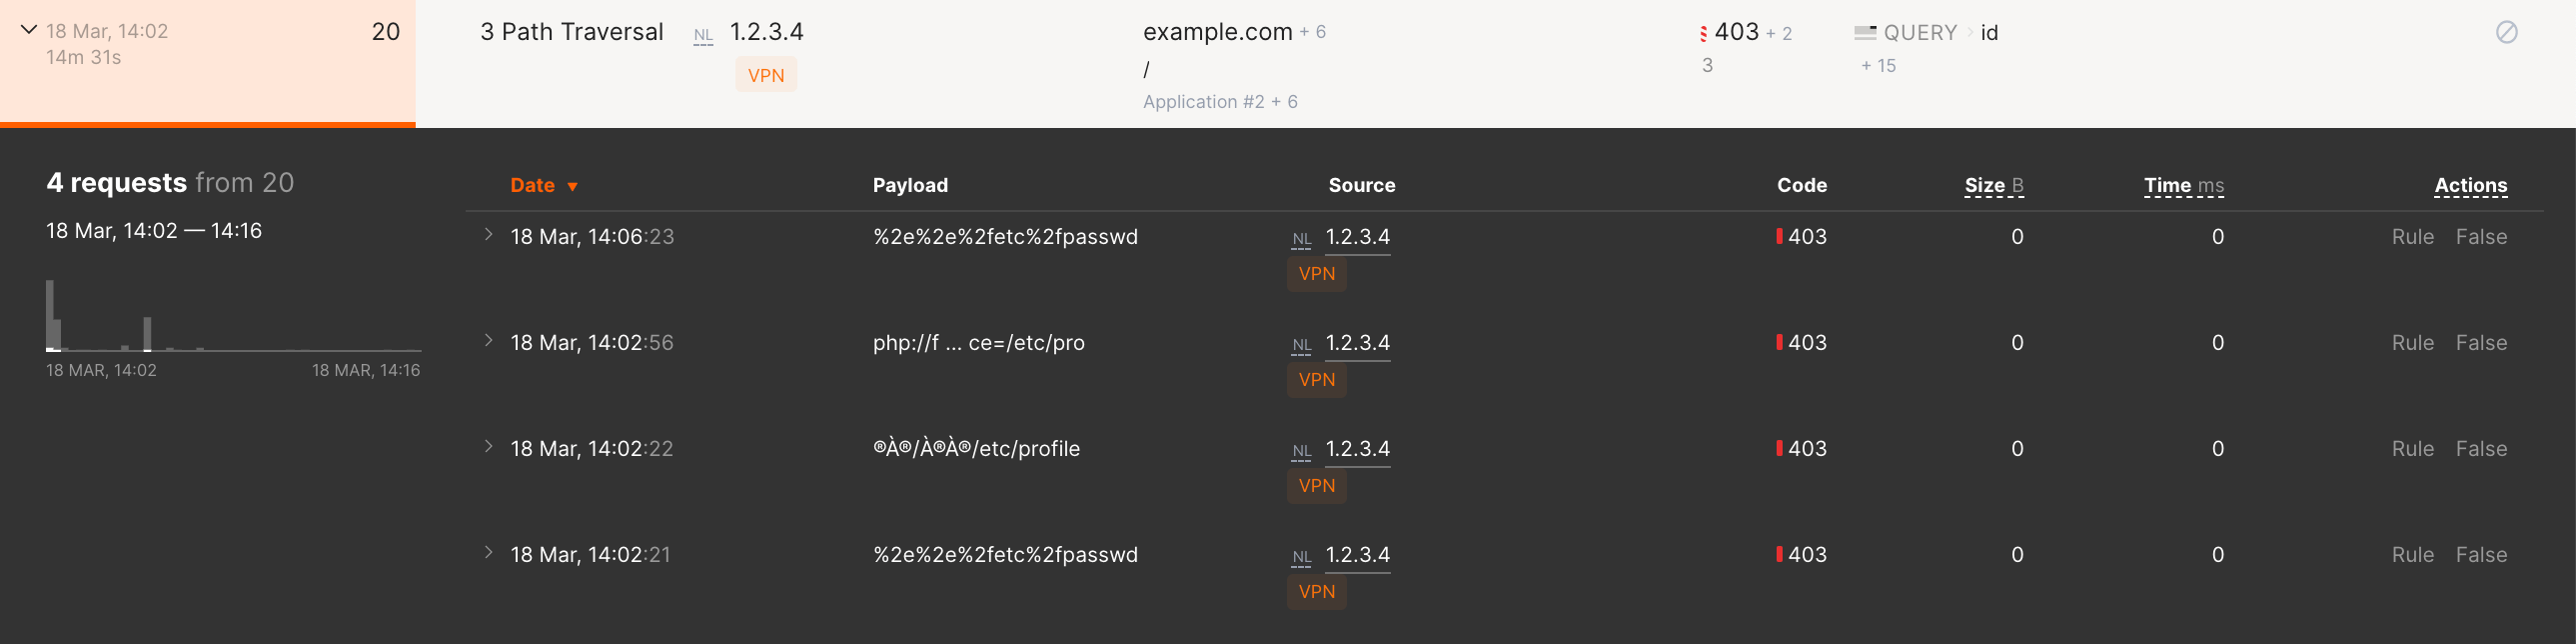Click the tallest bar in the requests histogram
This screenshot has width=2576, height=644.
click(50, 315)
